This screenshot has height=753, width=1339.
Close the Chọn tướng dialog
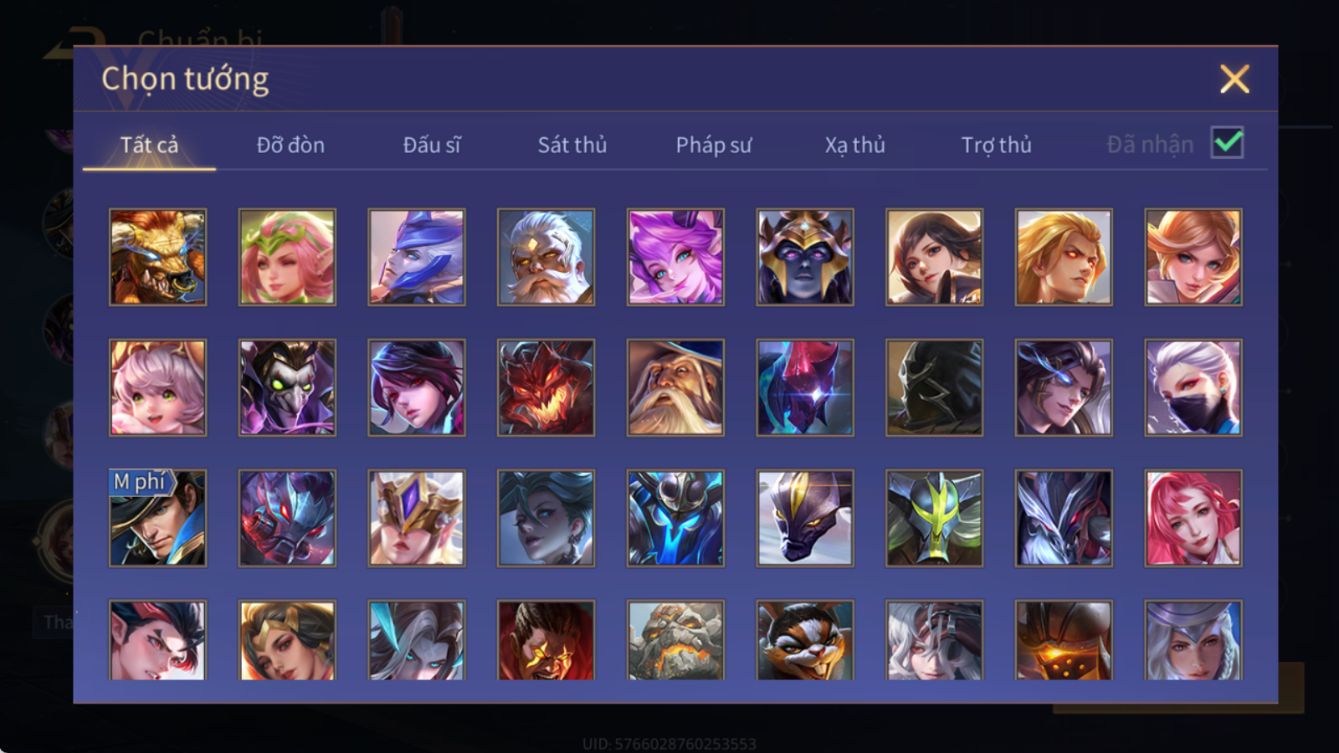click(1234, 79)
